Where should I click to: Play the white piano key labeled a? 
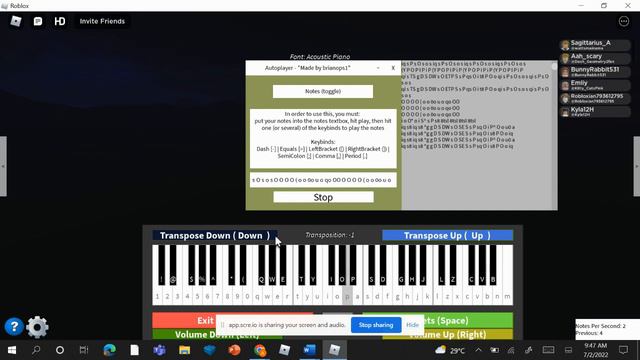[358, 296]
